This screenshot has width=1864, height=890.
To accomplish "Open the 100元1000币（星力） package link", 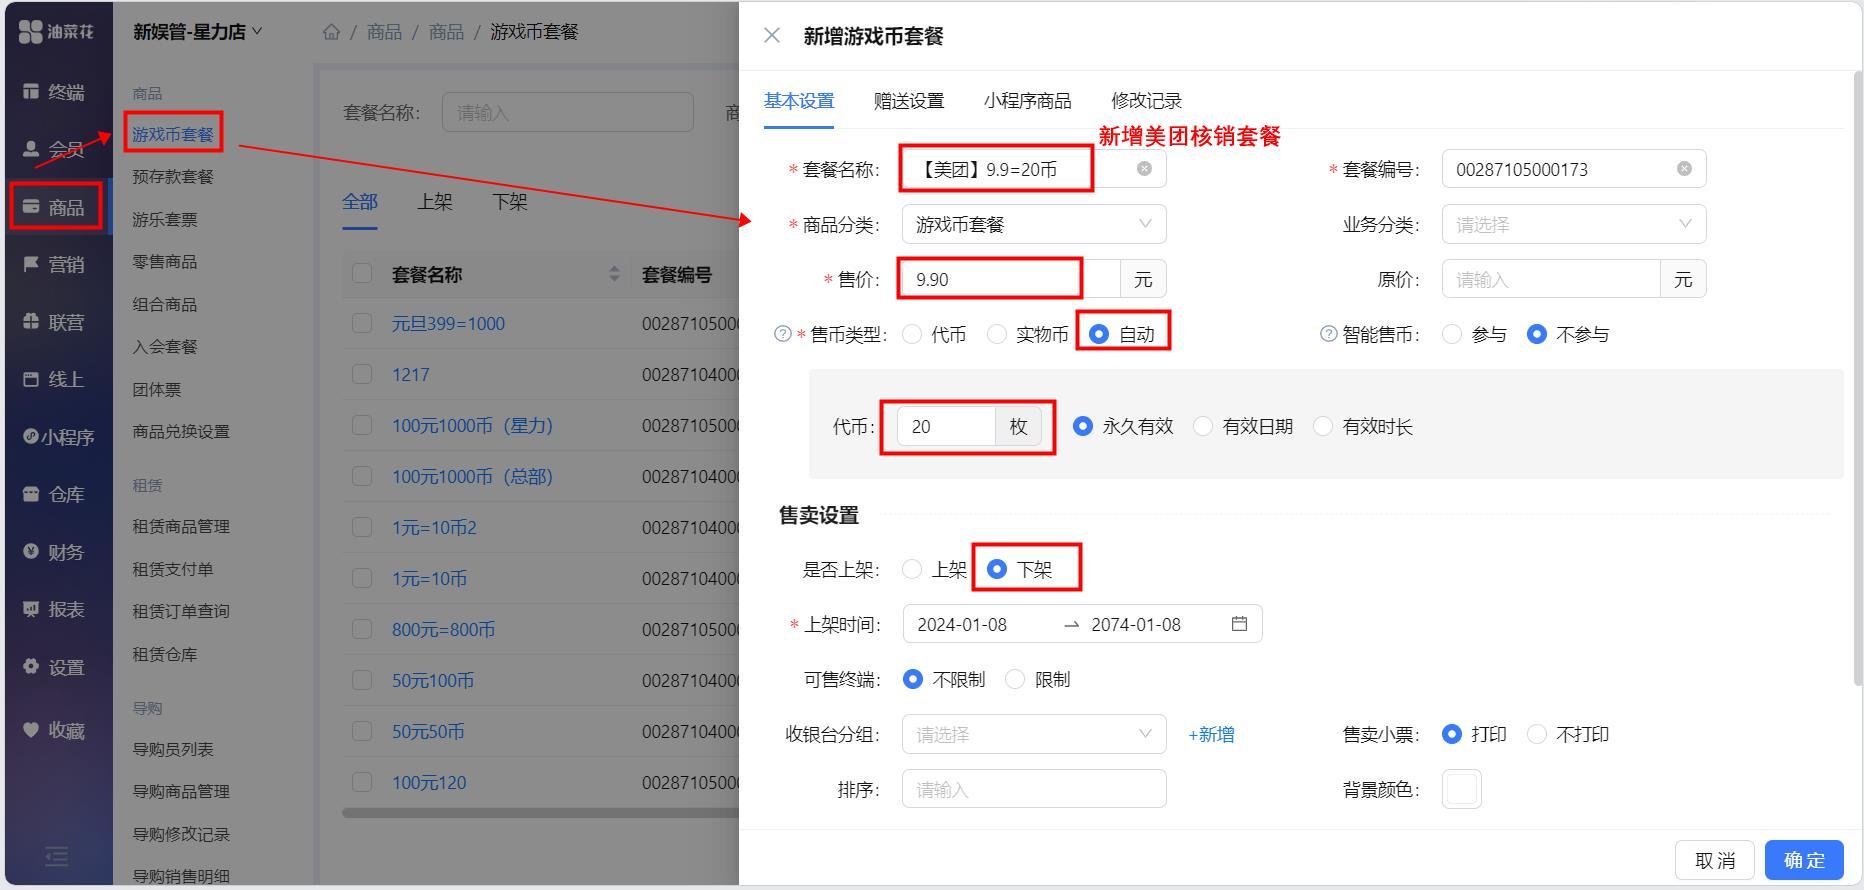I will [472, 426].
